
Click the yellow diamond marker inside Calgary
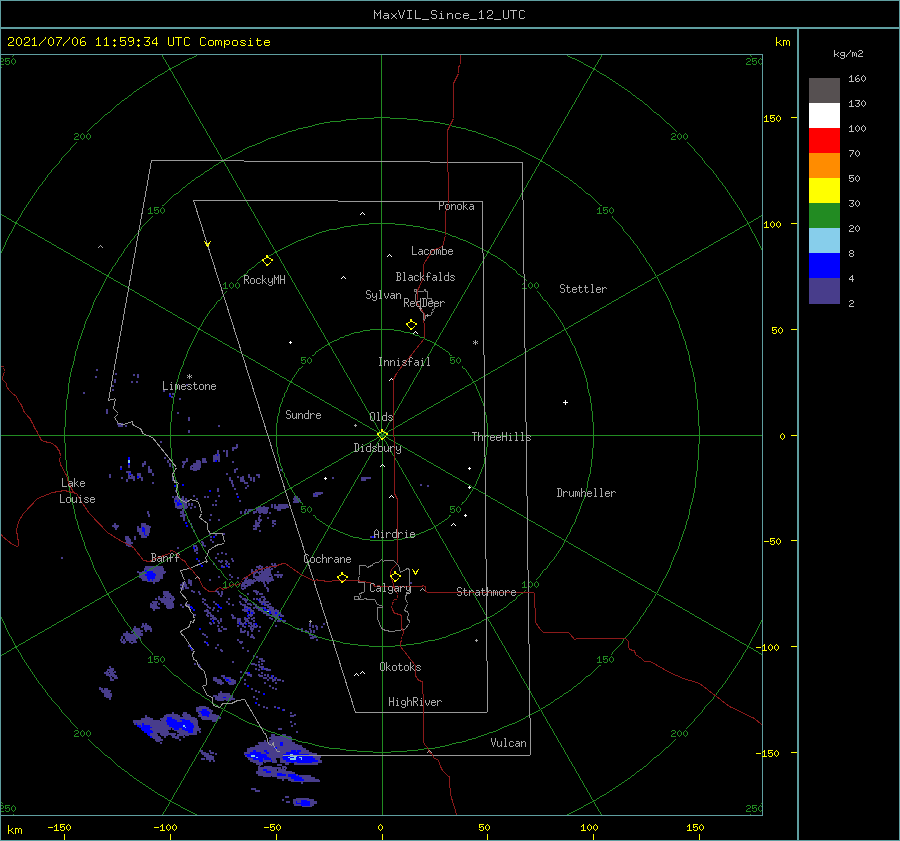coord(395,576)
